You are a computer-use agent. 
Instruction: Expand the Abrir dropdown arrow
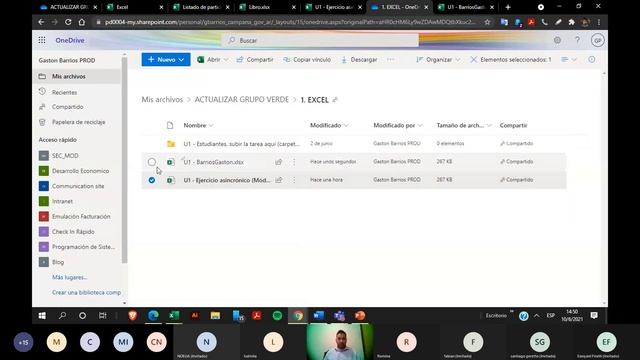point(226,60)
